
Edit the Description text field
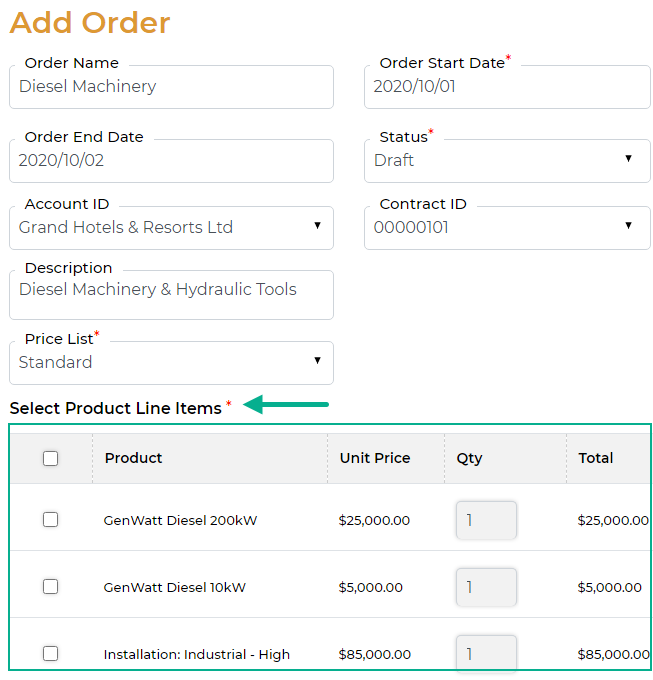pyautogui.click(x=171, y=291)
